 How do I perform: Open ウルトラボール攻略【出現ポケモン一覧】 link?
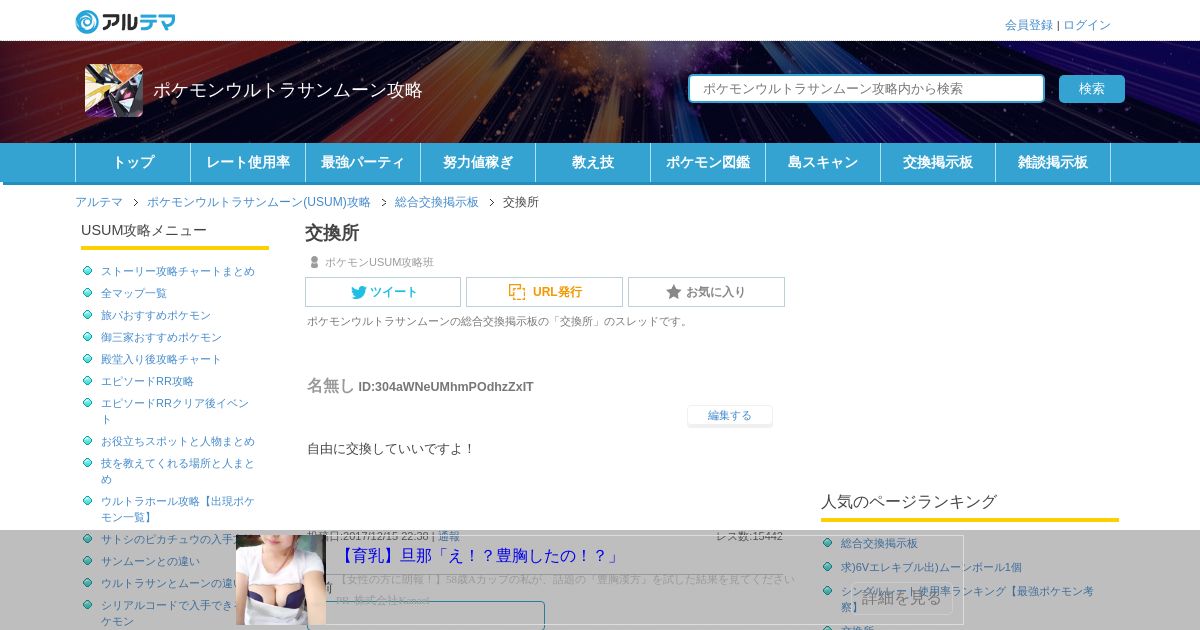(x=178, y=509)
